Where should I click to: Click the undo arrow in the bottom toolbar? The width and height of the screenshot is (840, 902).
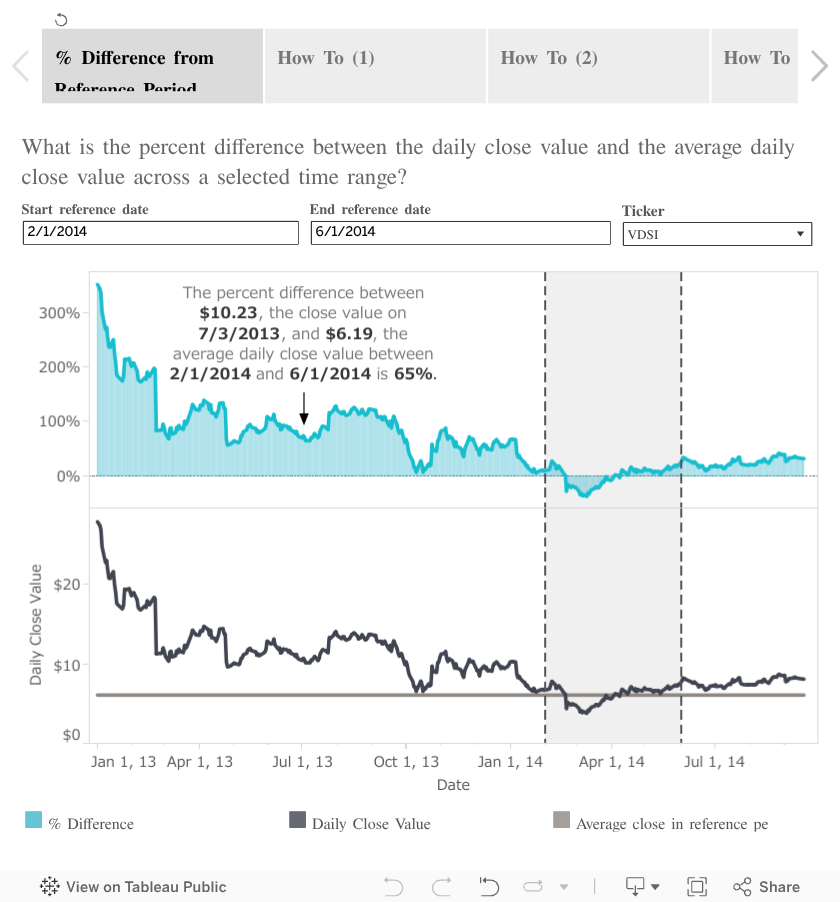coord(393,887)
